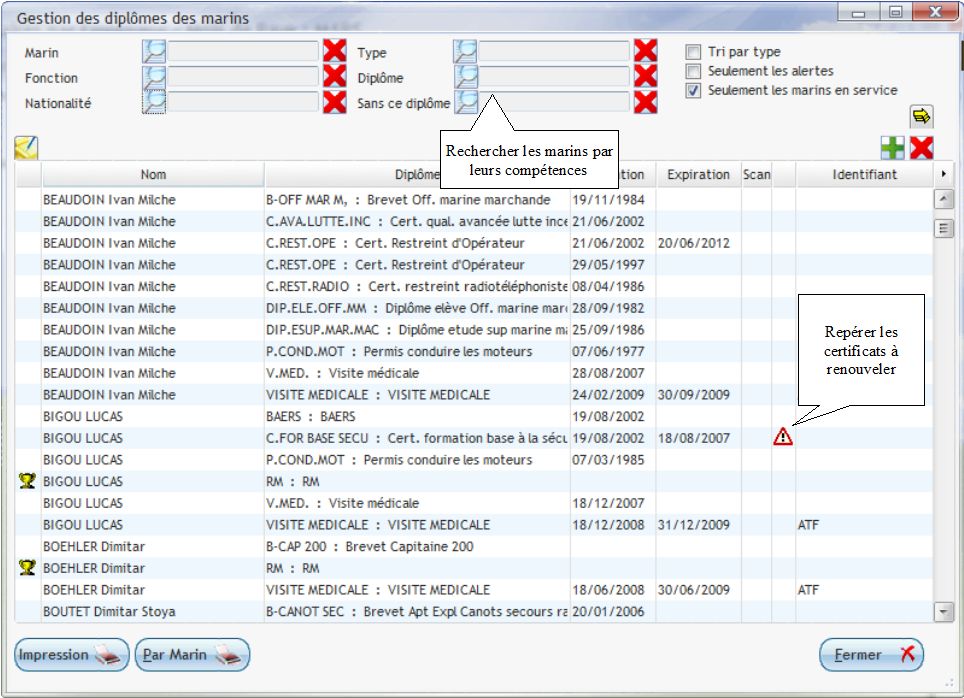Clear the Type filter with red X
The width and height of the screenshot is (964, 698).
[x=645, y=52]
